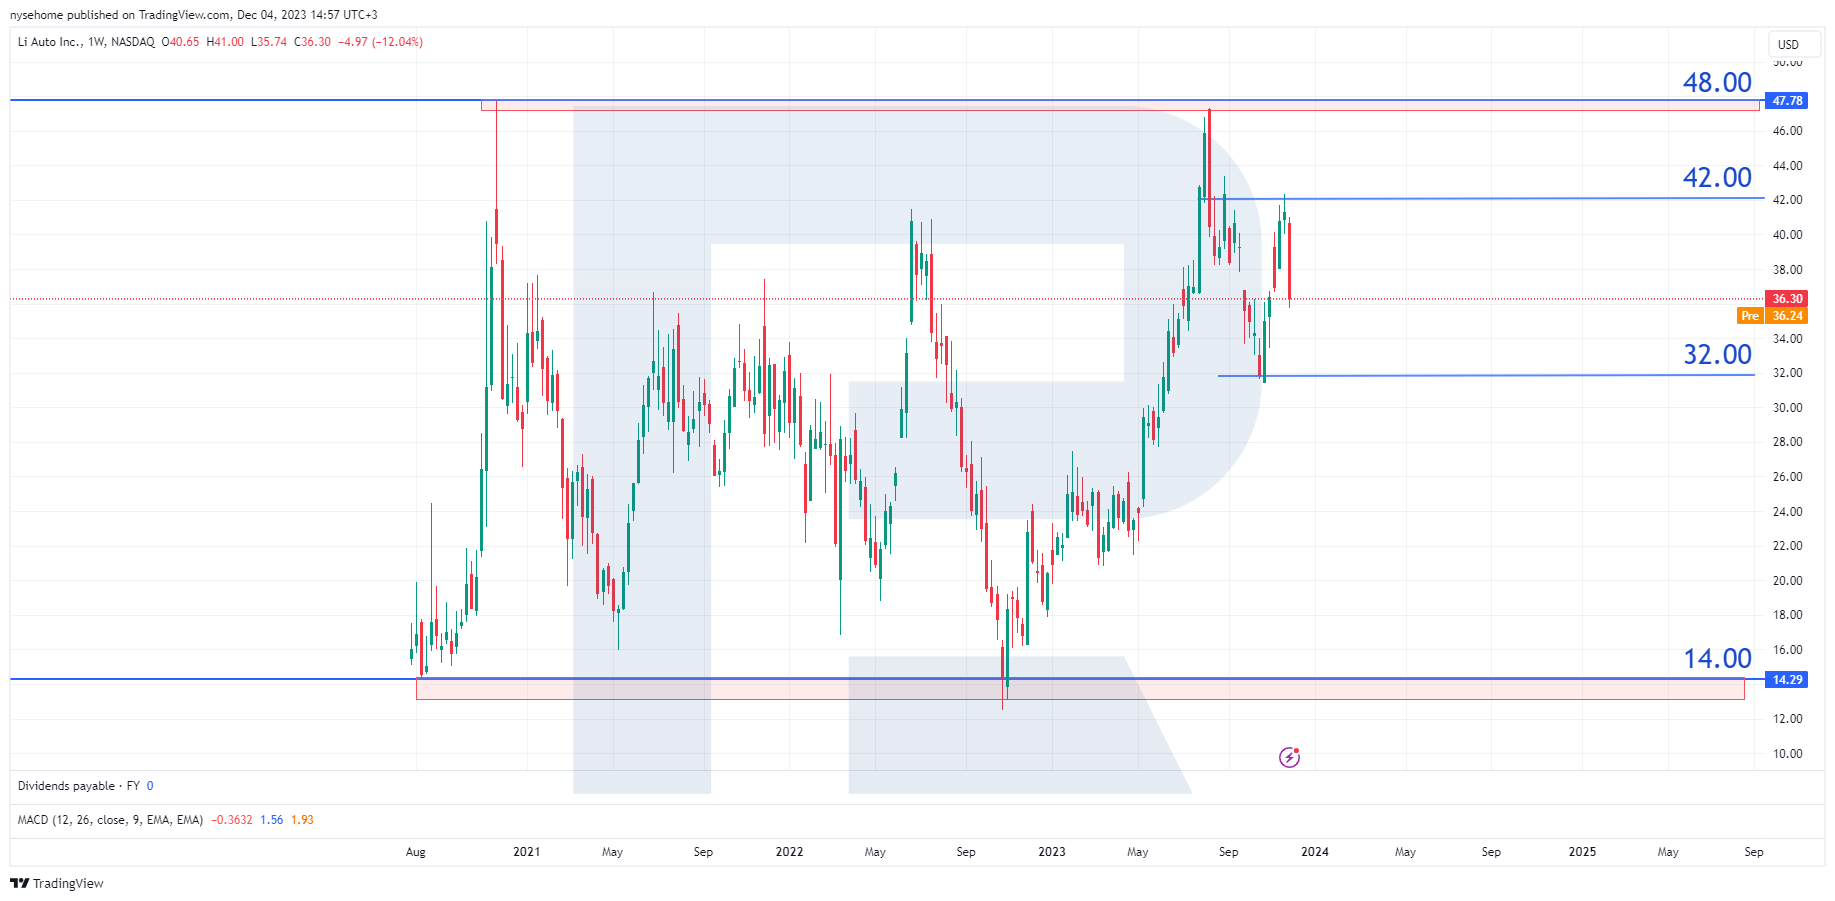Select the Li Auto Inc. symbol title
Screen dimensions: 1835x901
tap(49, 42)
